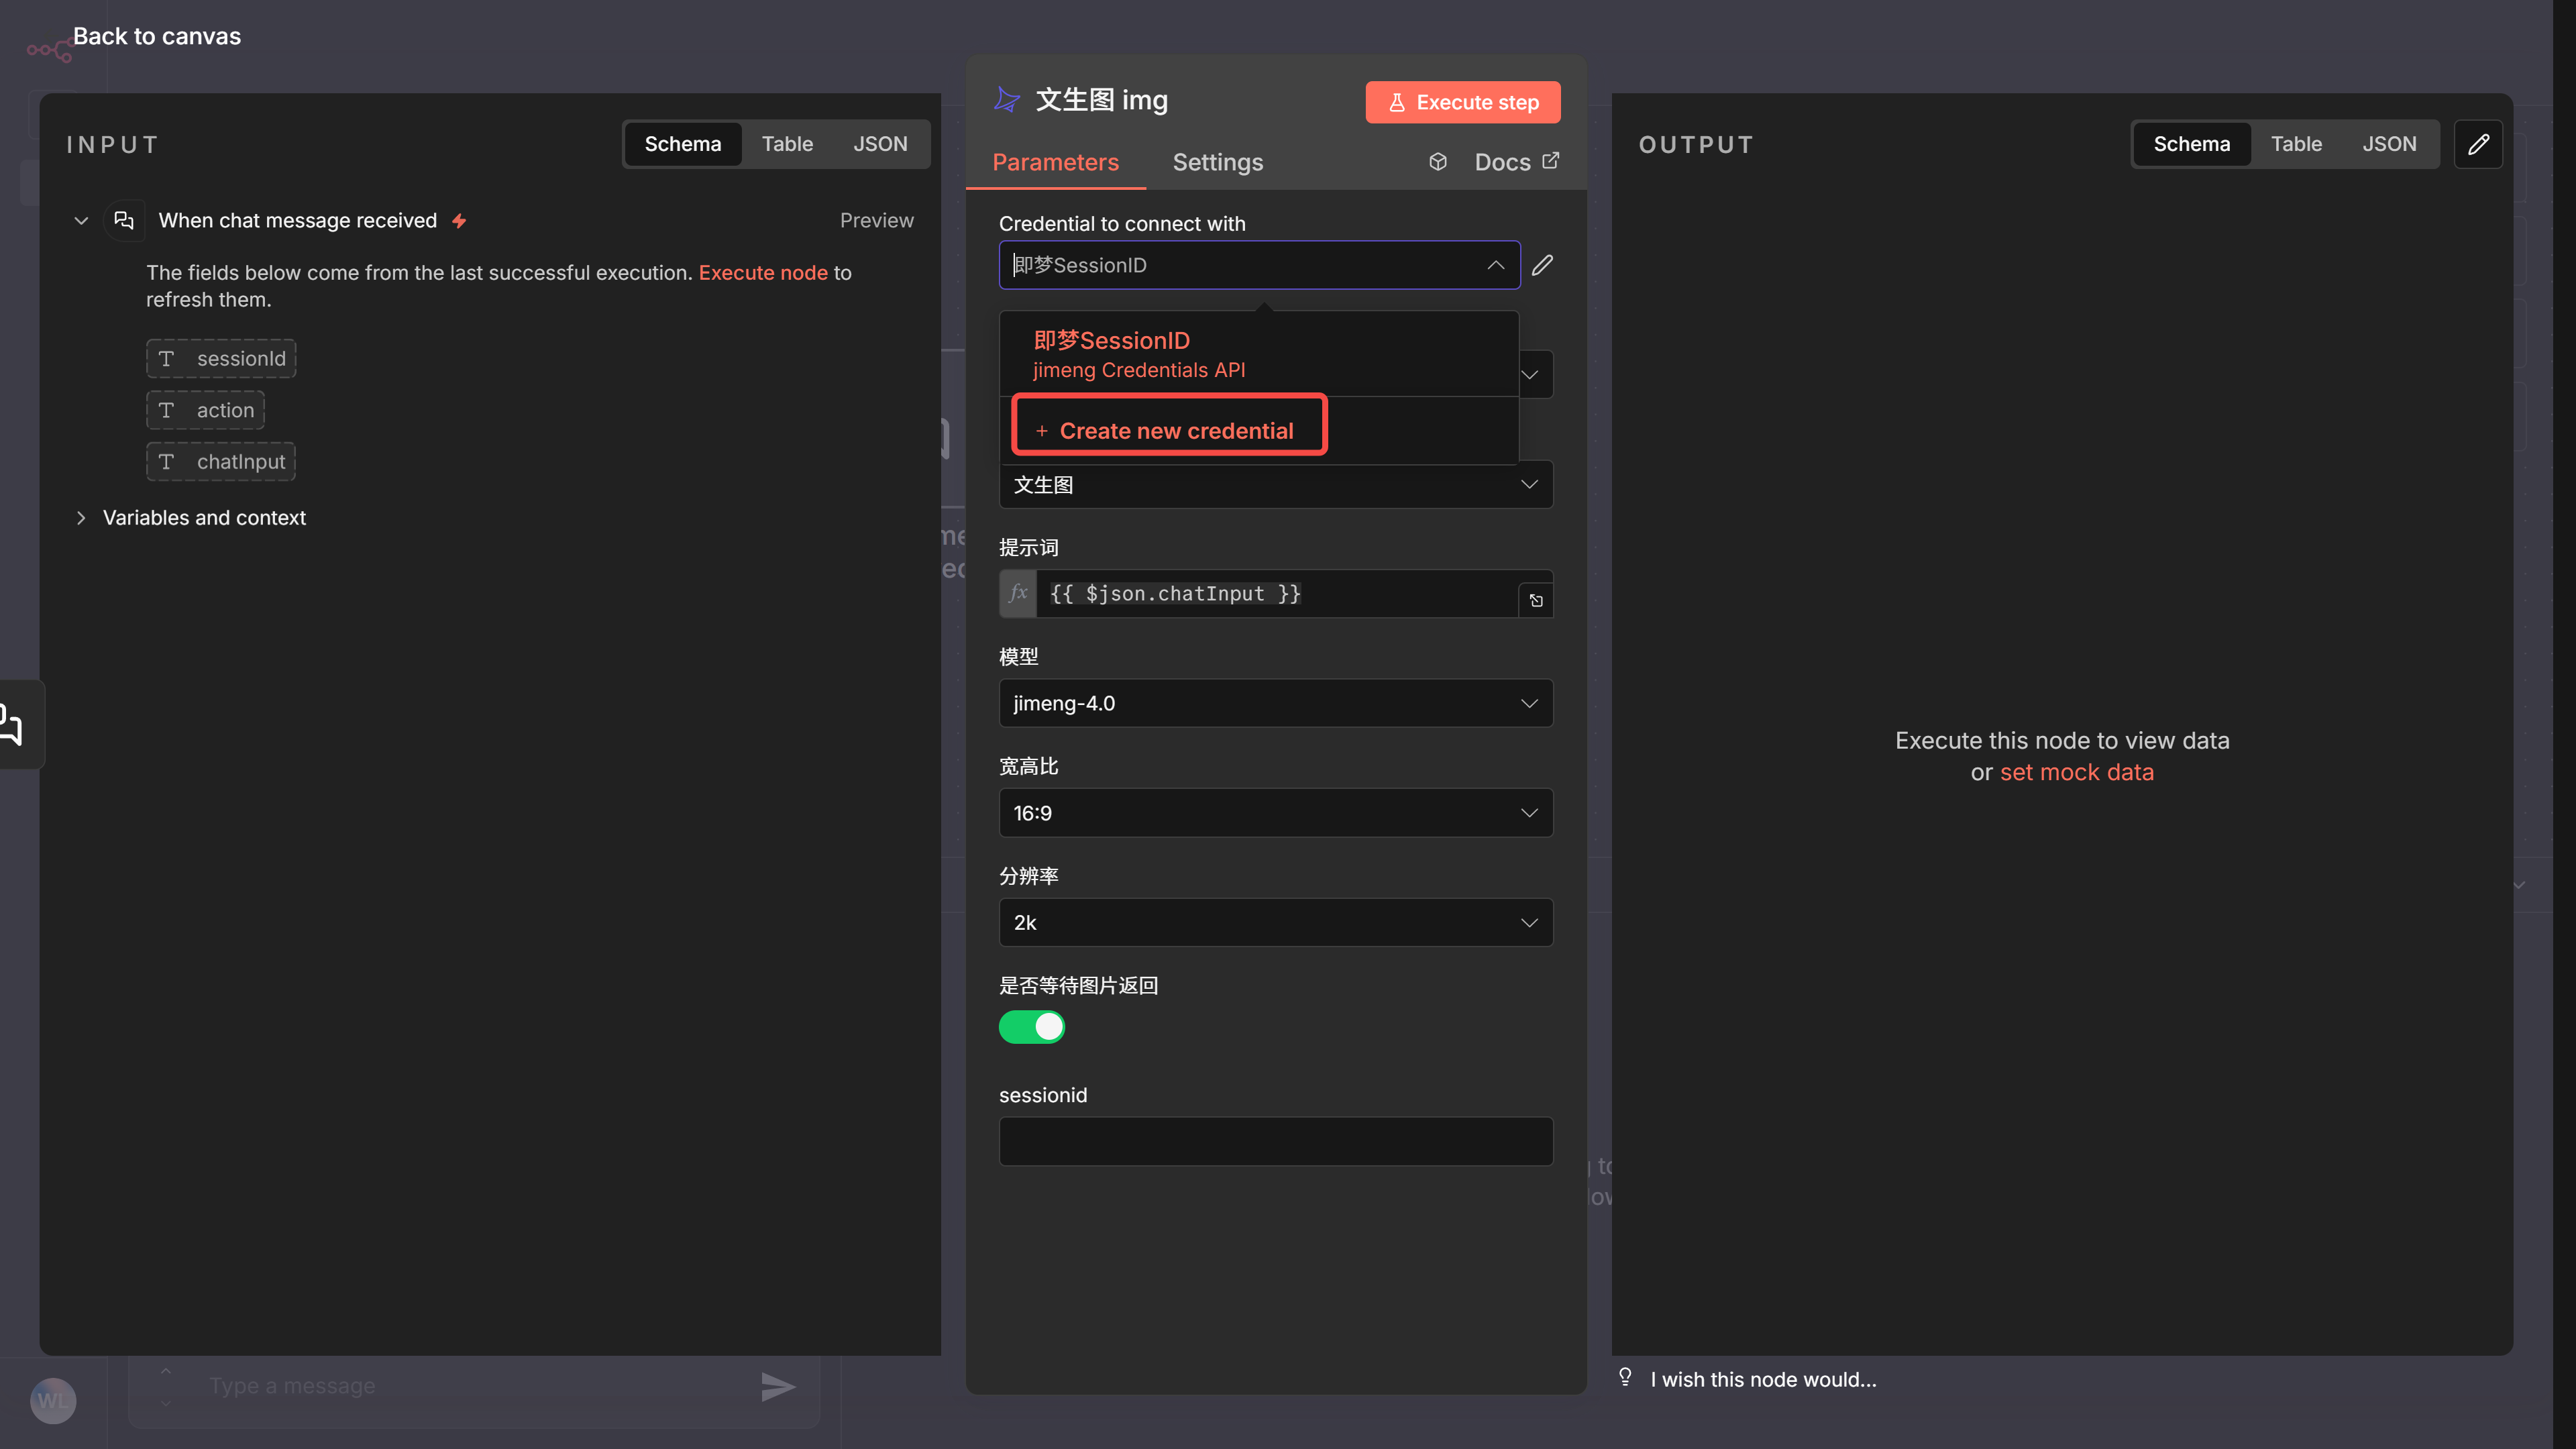Click the Execute step button
Image resolution: width=2576 pixels, height=1449 pixels.
[x=1462, y=101]
